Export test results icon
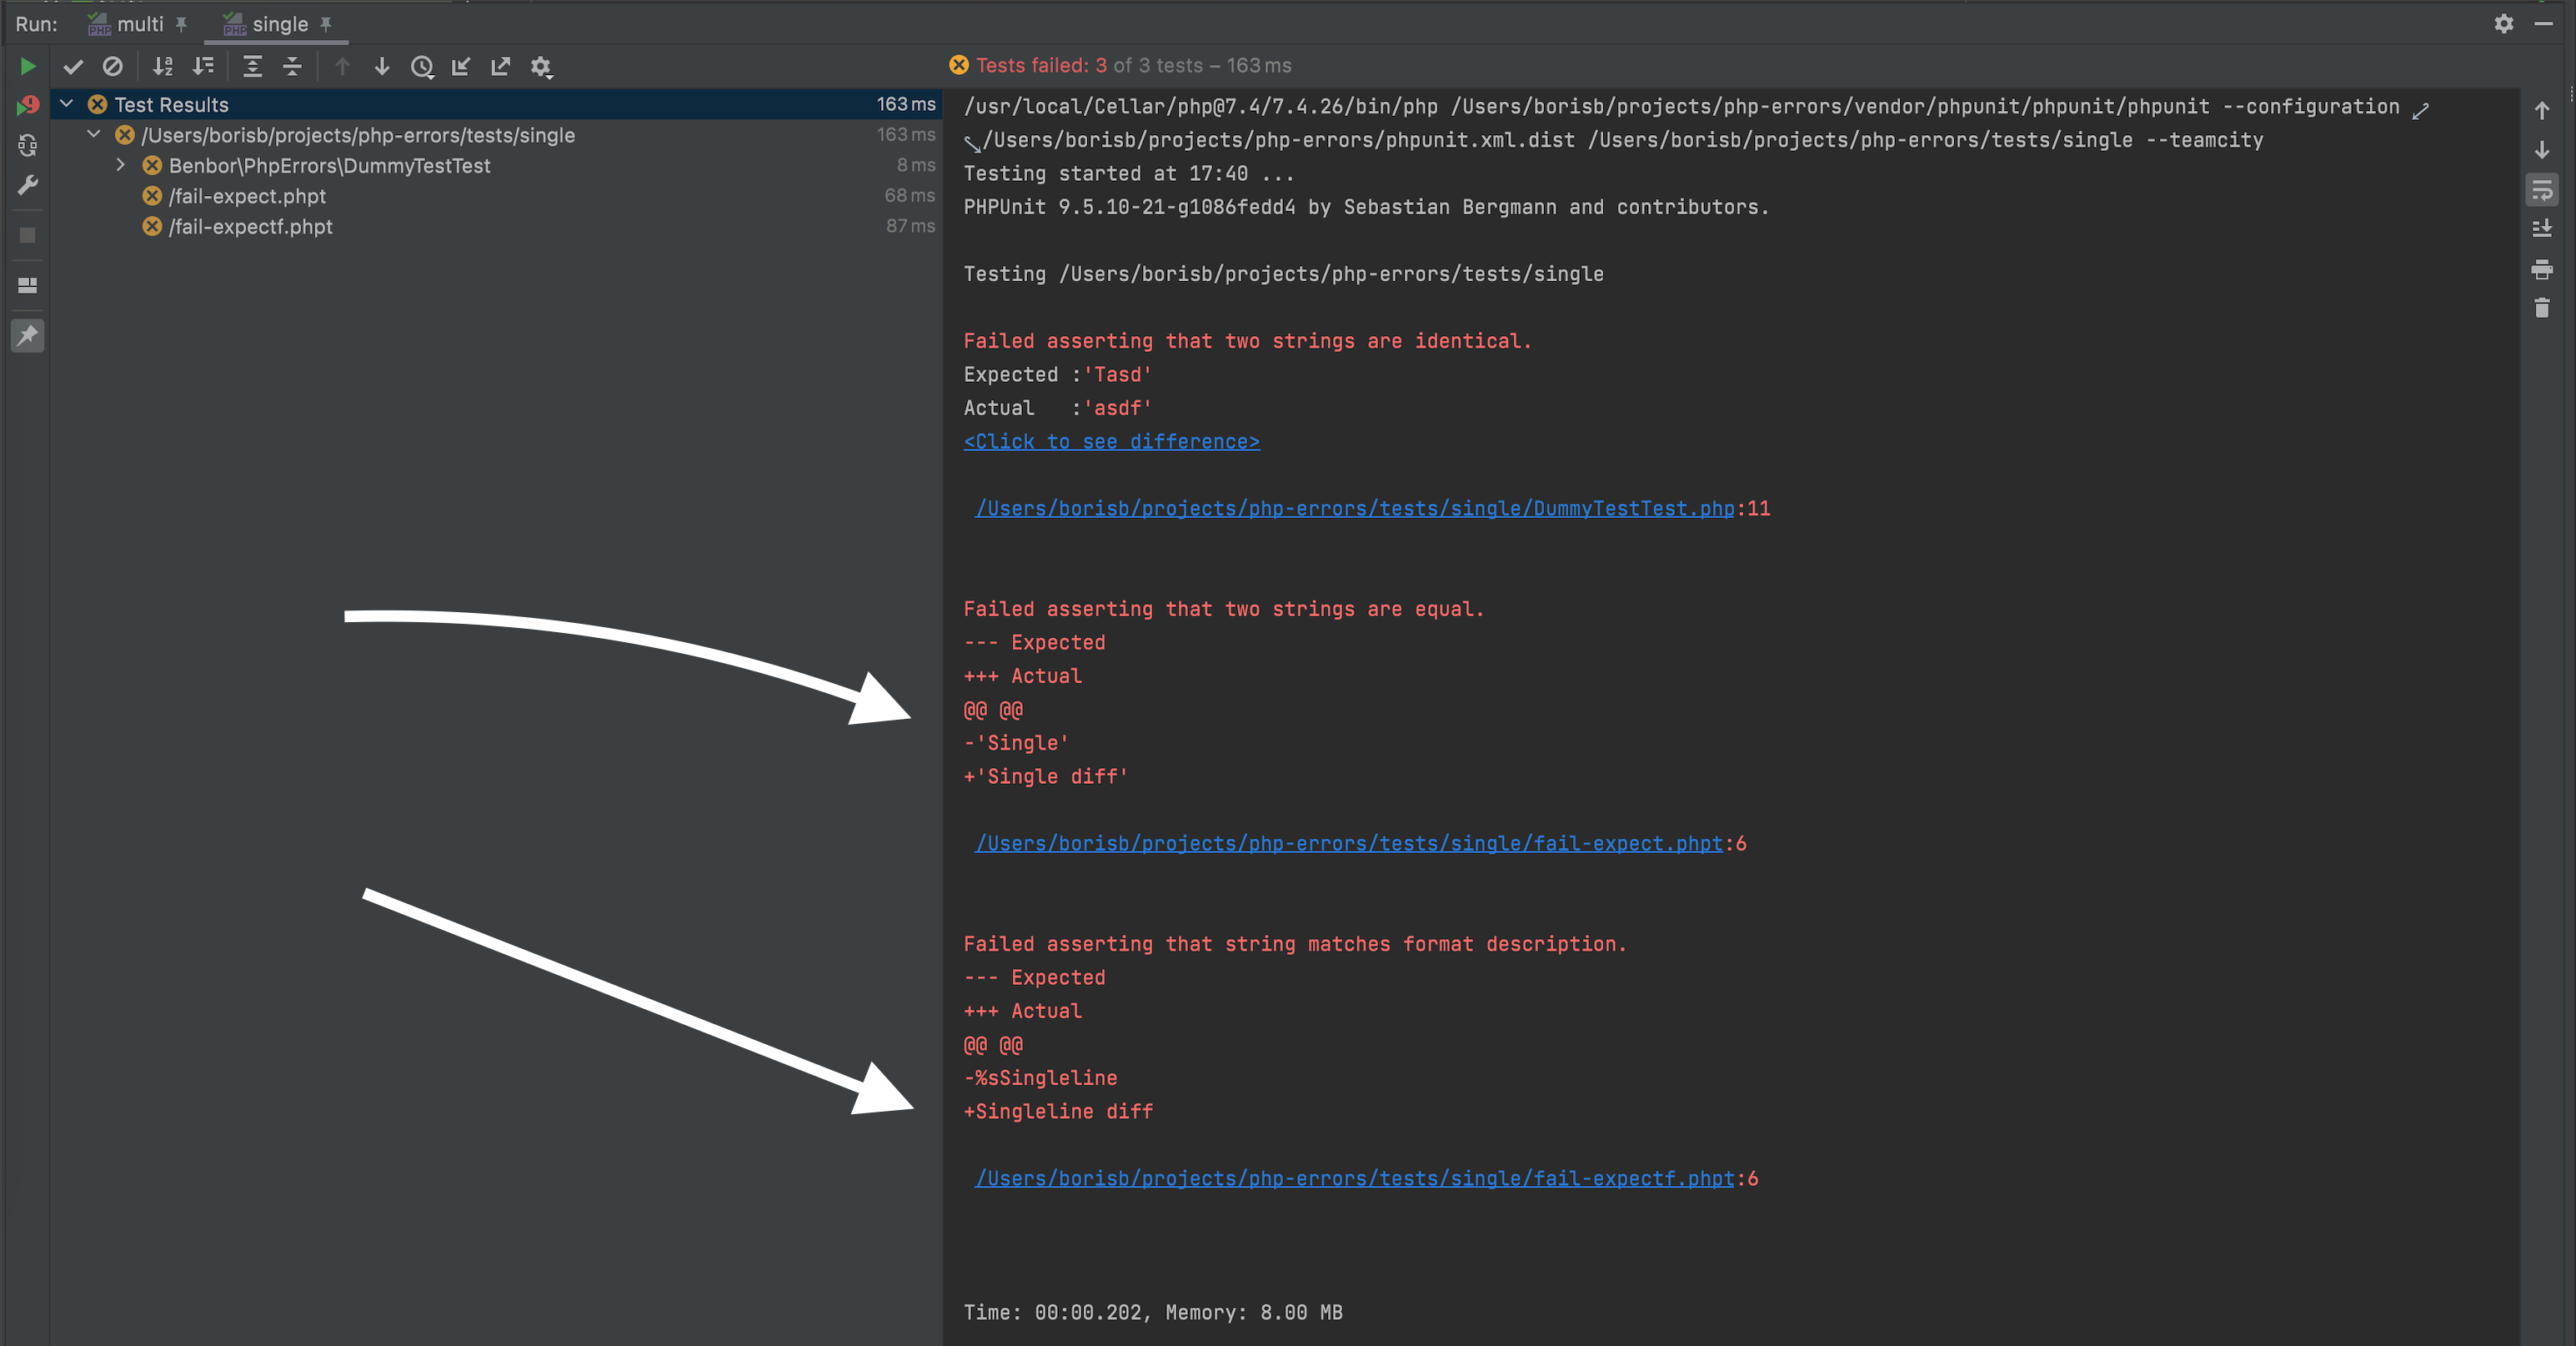This screenshot has width=2576, height=1346. tap(501, 67)
